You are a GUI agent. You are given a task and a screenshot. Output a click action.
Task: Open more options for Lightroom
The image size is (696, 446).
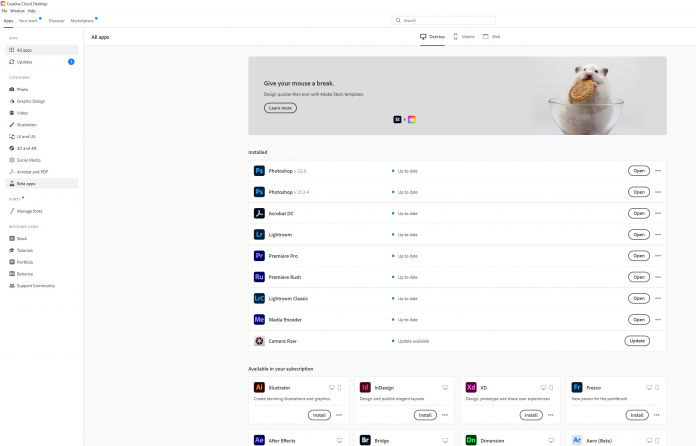click(658, 234)
